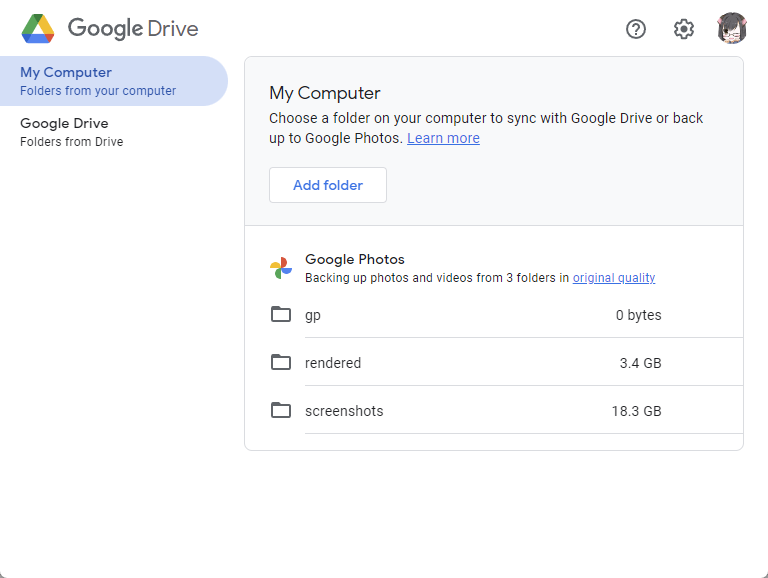This screenshot has height=578, width=768.
Task: Click the folder icon beside gp
Action: (x=281, y=314)
